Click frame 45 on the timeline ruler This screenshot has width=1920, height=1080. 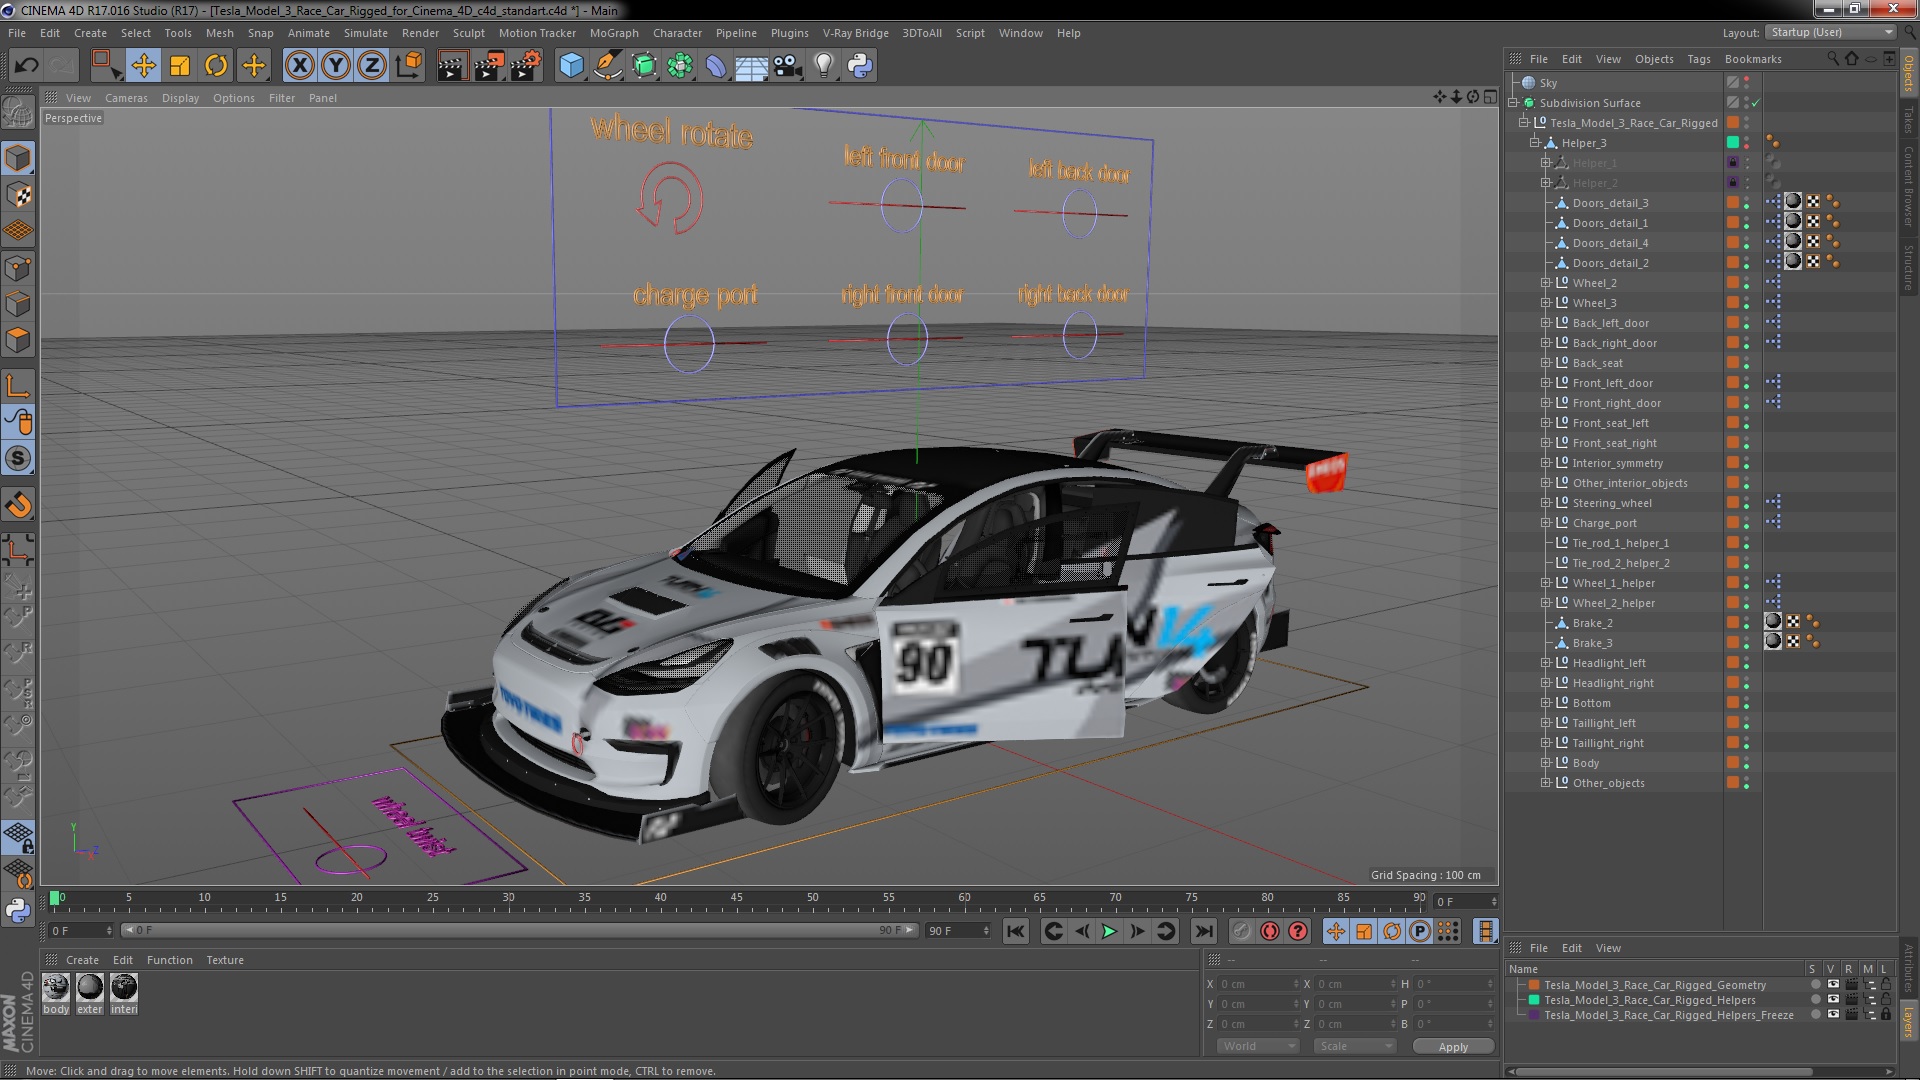click(x=736, y=898)
